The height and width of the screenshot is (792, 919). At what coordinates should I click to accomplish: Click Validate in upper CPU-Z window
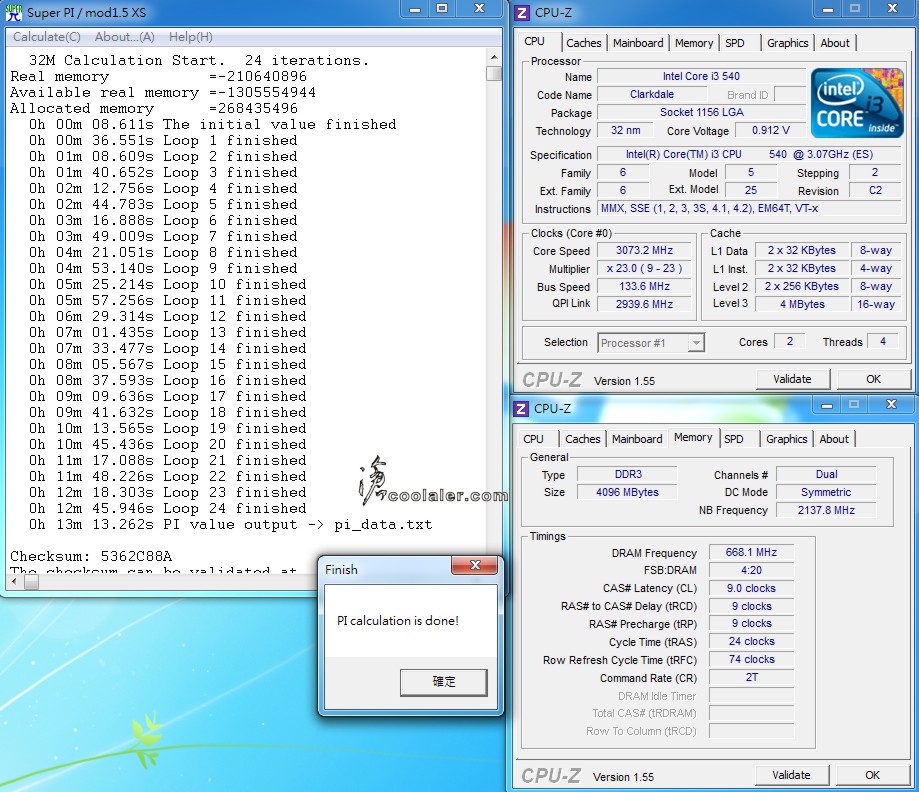click(x=792, y=379)
